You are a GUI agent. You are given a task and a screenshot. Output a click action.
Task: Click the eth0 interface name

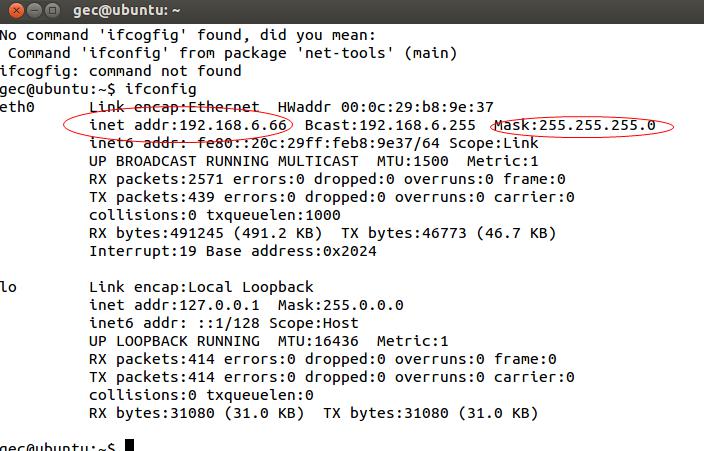pyautogui.click(x=17, y=107)
